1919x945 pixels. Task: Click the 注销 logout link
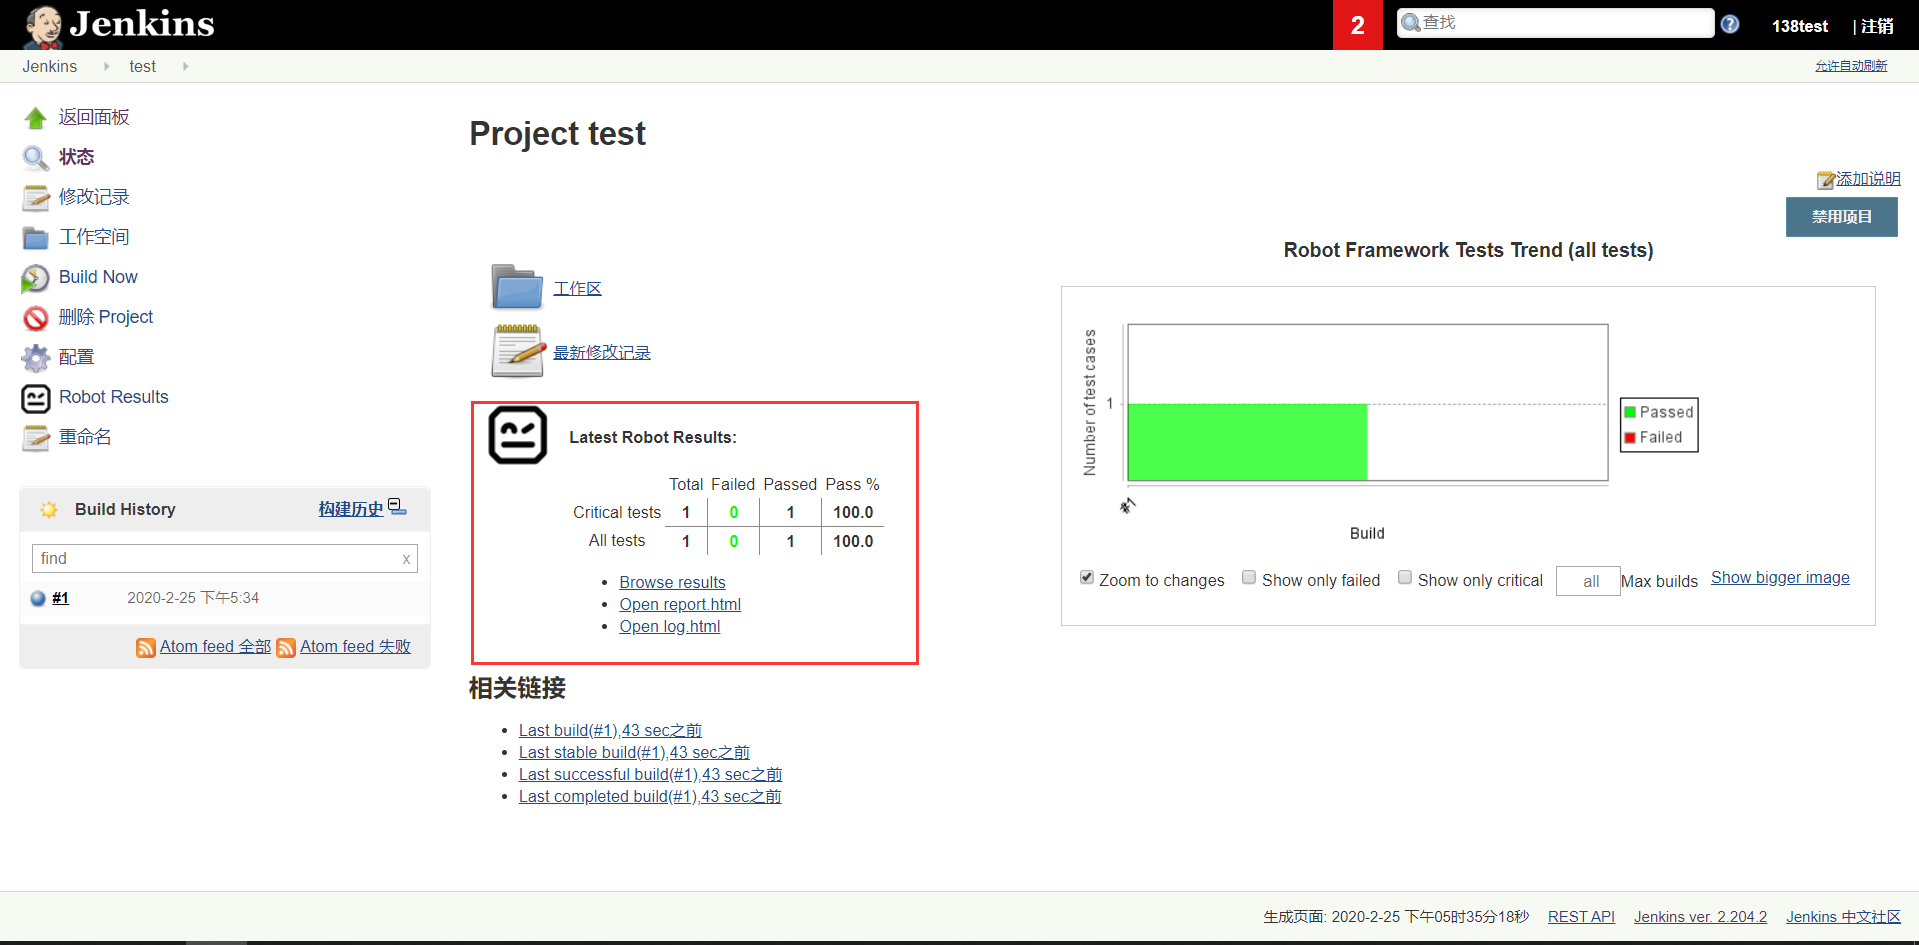point(1877,26)
